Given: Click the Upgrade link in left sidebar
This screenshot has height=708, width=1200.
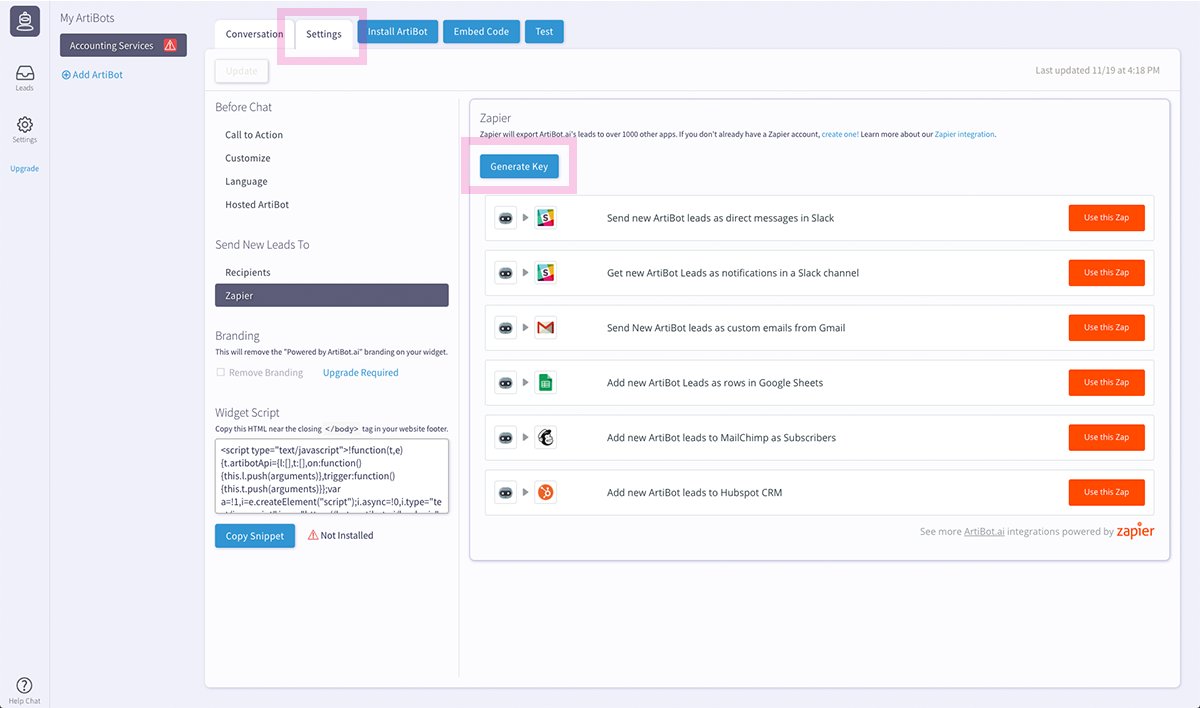Looking at the screenshot, I should (x=25, y=169).
